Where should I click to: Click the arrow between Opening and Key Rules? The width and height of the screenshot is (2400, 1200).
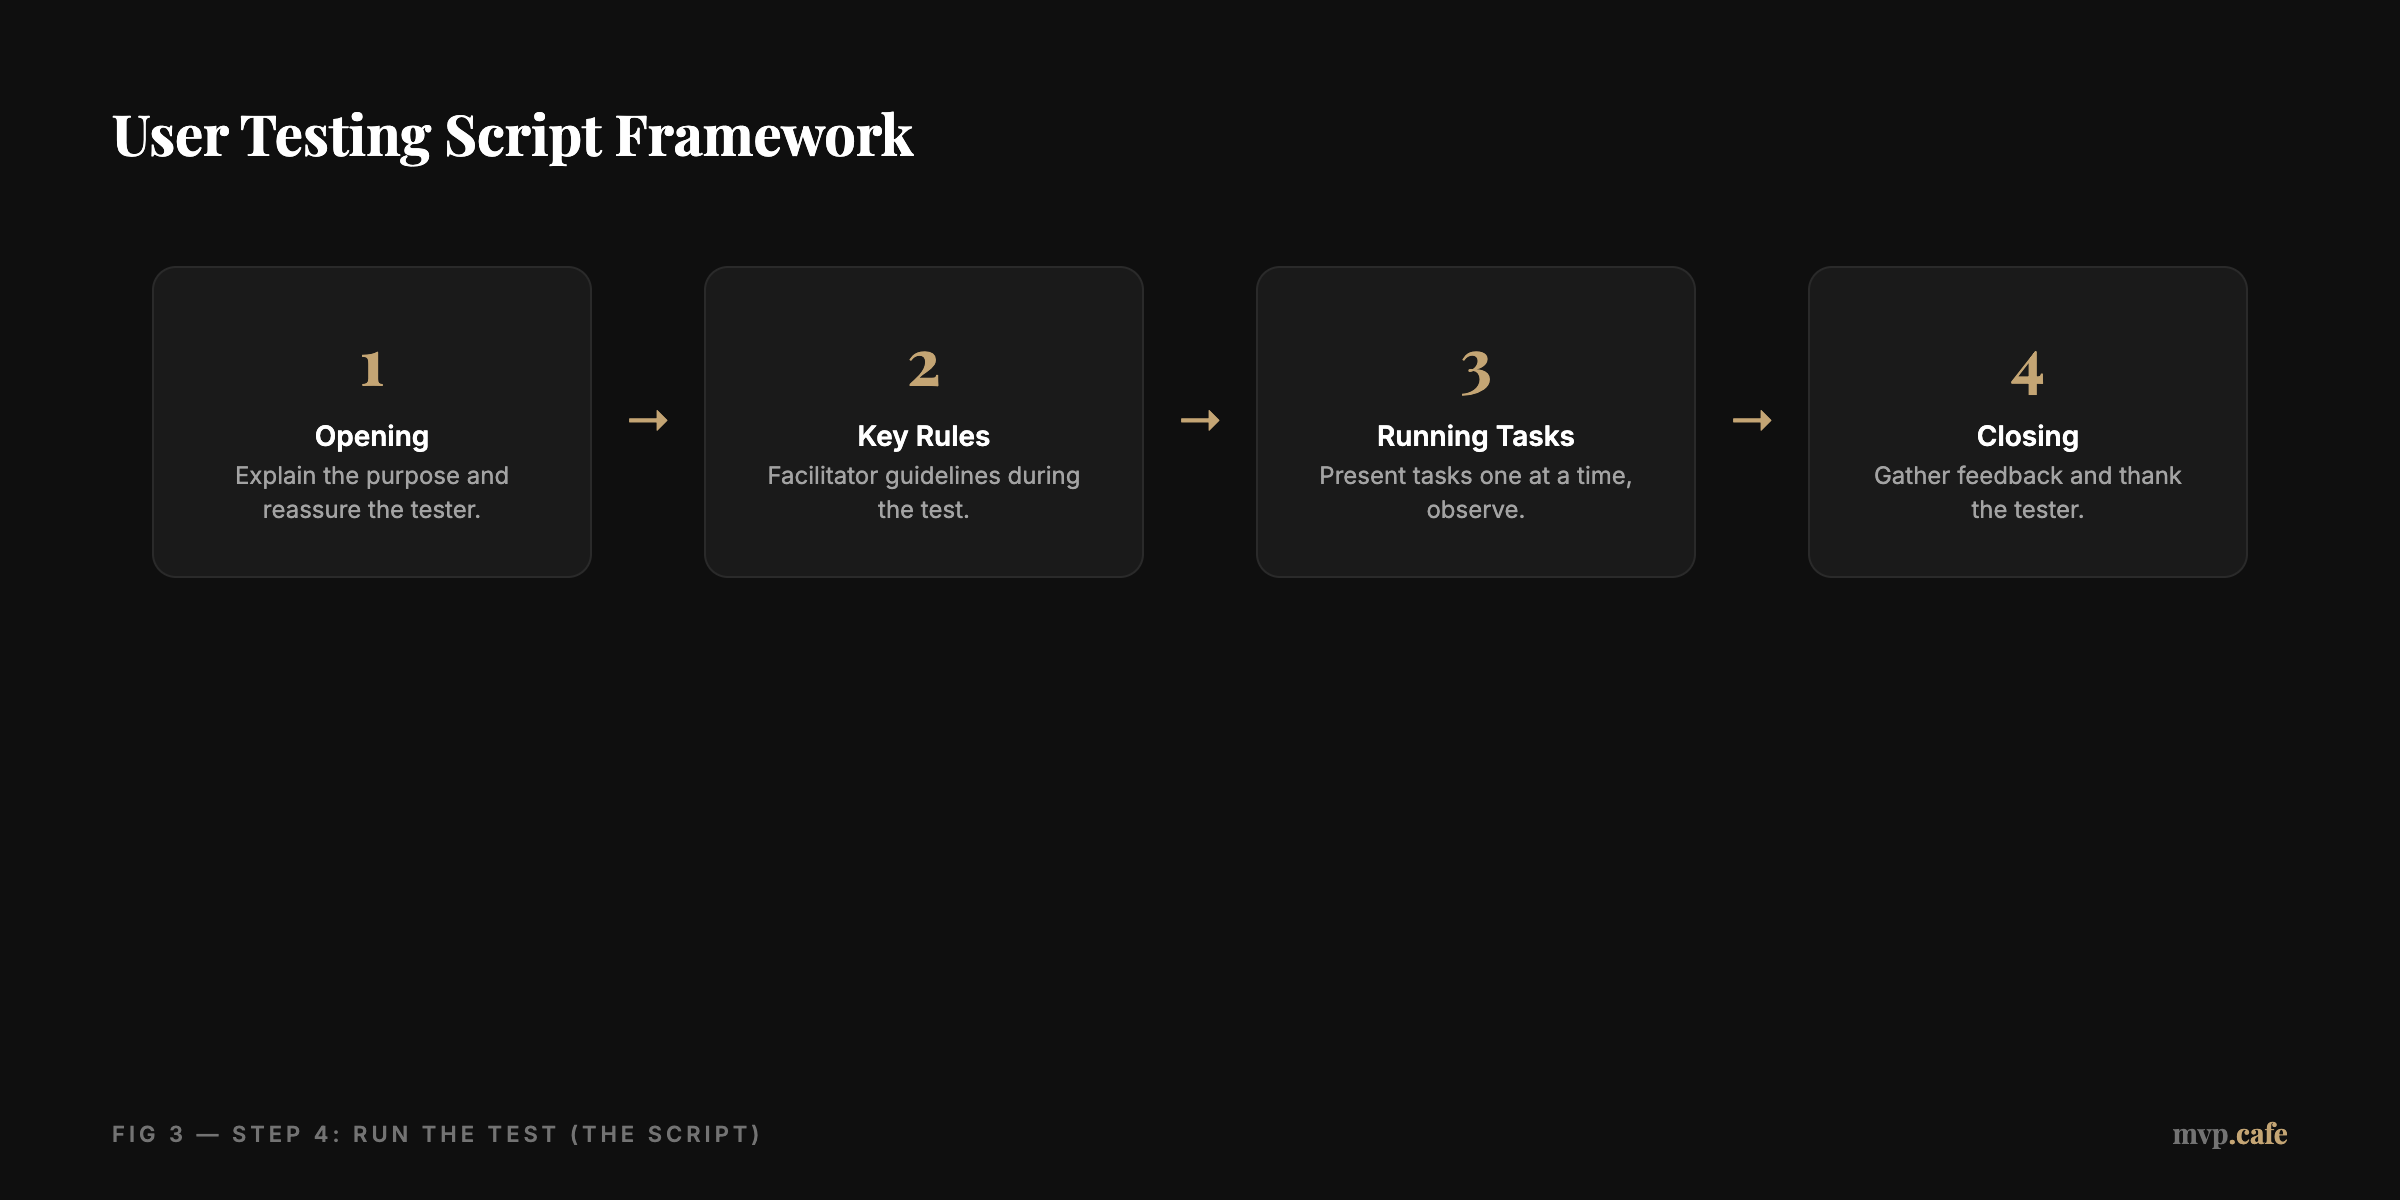pyautogui.click(x=648, y=420)
